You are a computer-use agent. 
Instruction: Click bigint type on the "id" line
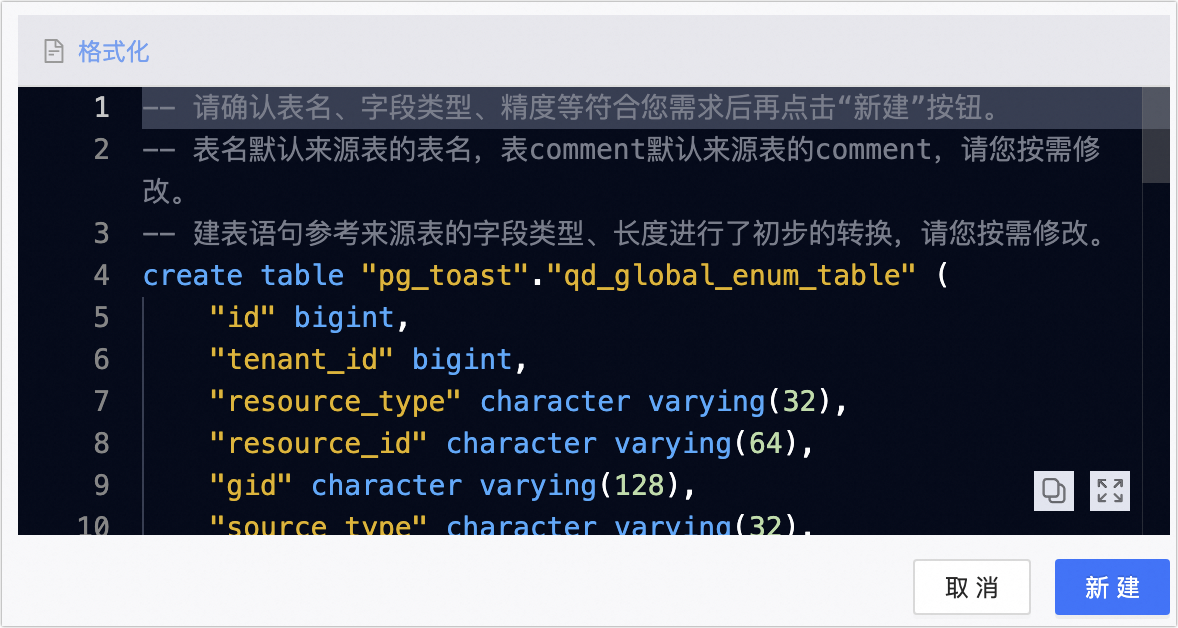[344, 318]
